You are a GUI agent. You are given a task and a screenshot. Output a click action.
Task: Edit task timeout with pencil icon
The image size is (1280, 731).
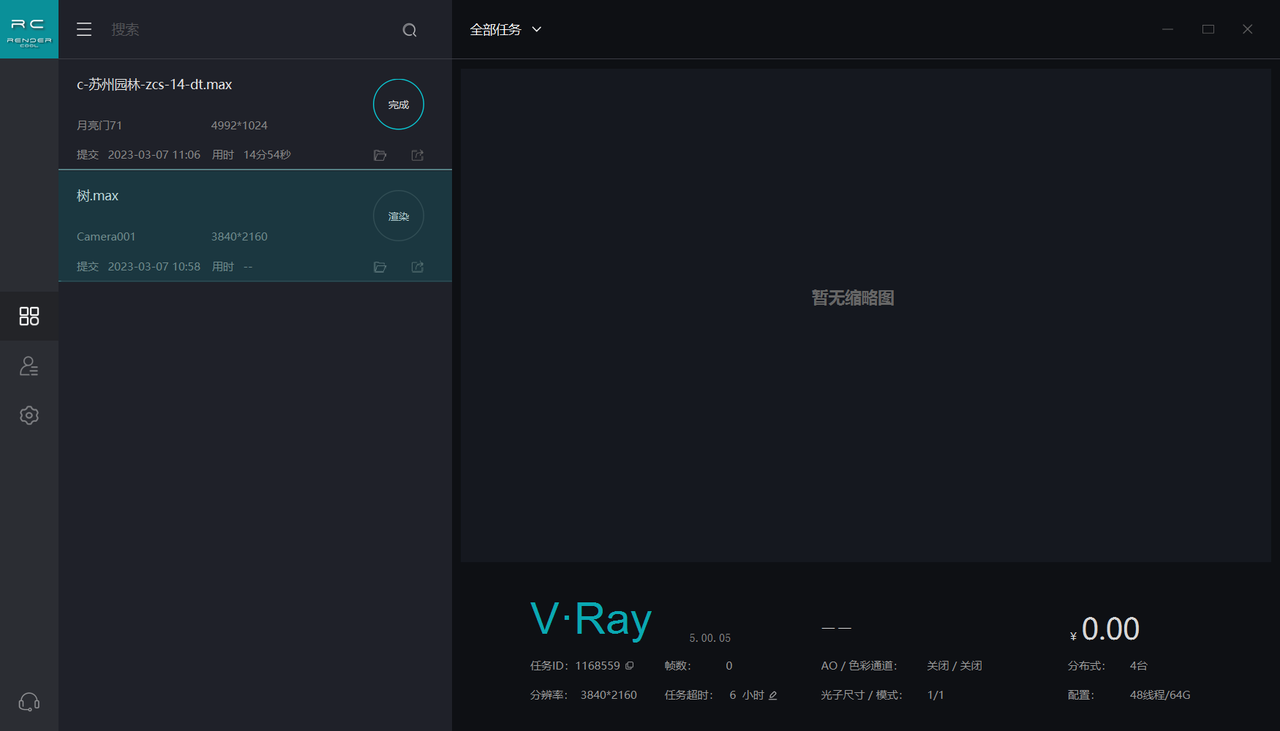point(773,695)
